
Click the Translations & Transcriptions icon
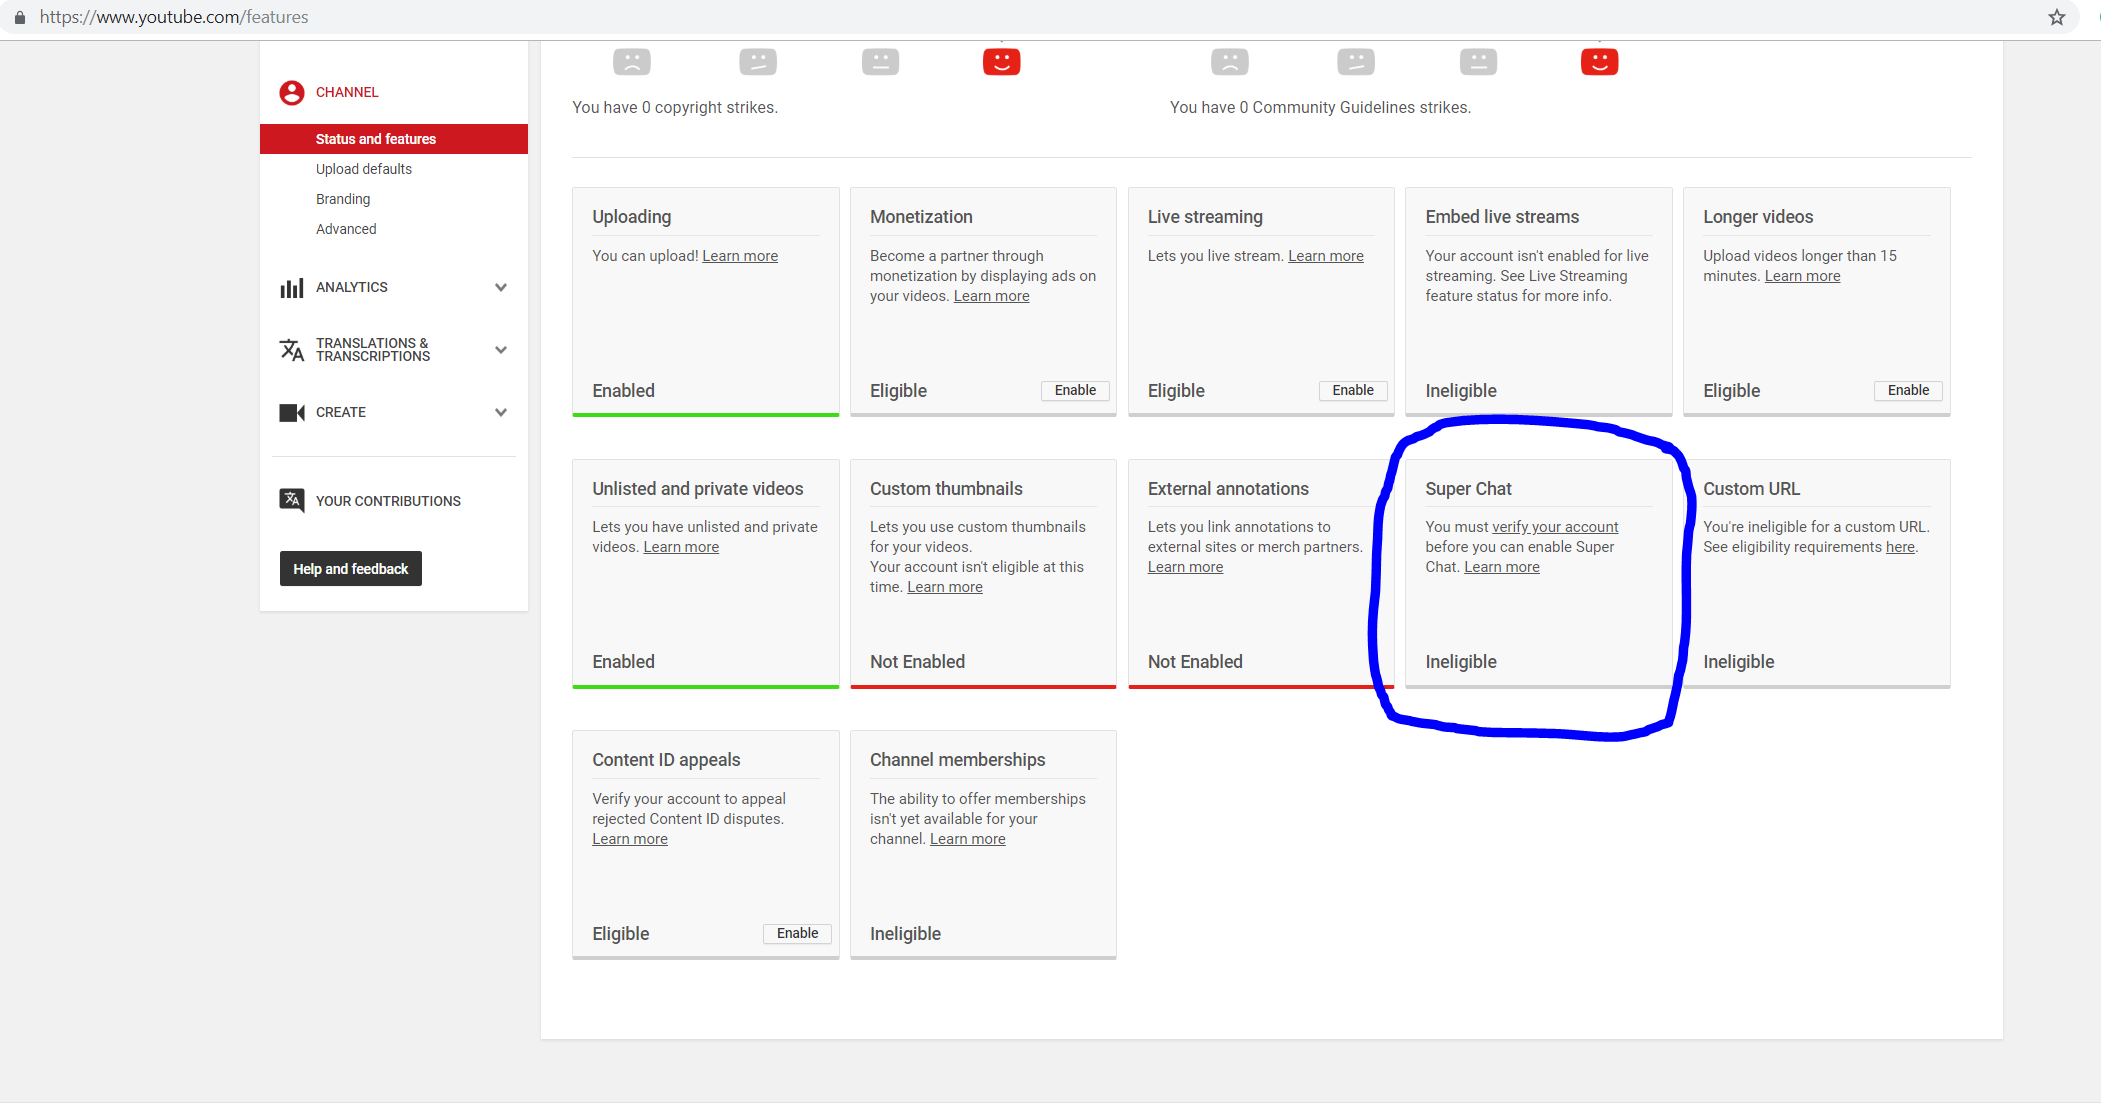pyautogui.click(x=292, y=350)
